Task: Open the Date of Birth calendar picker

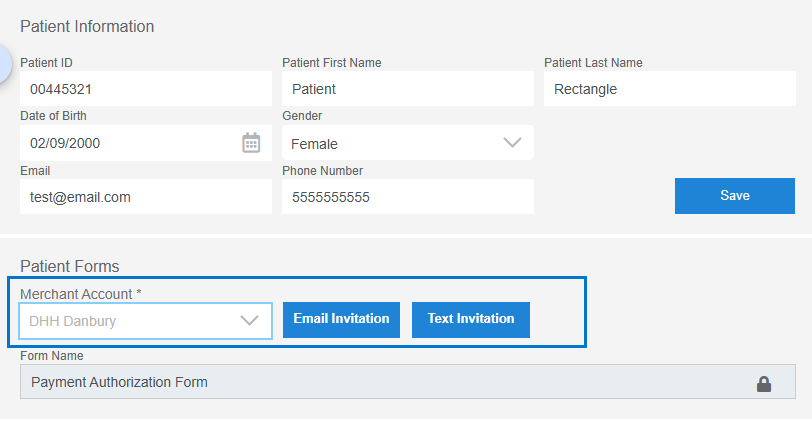Action: [251, 143]
